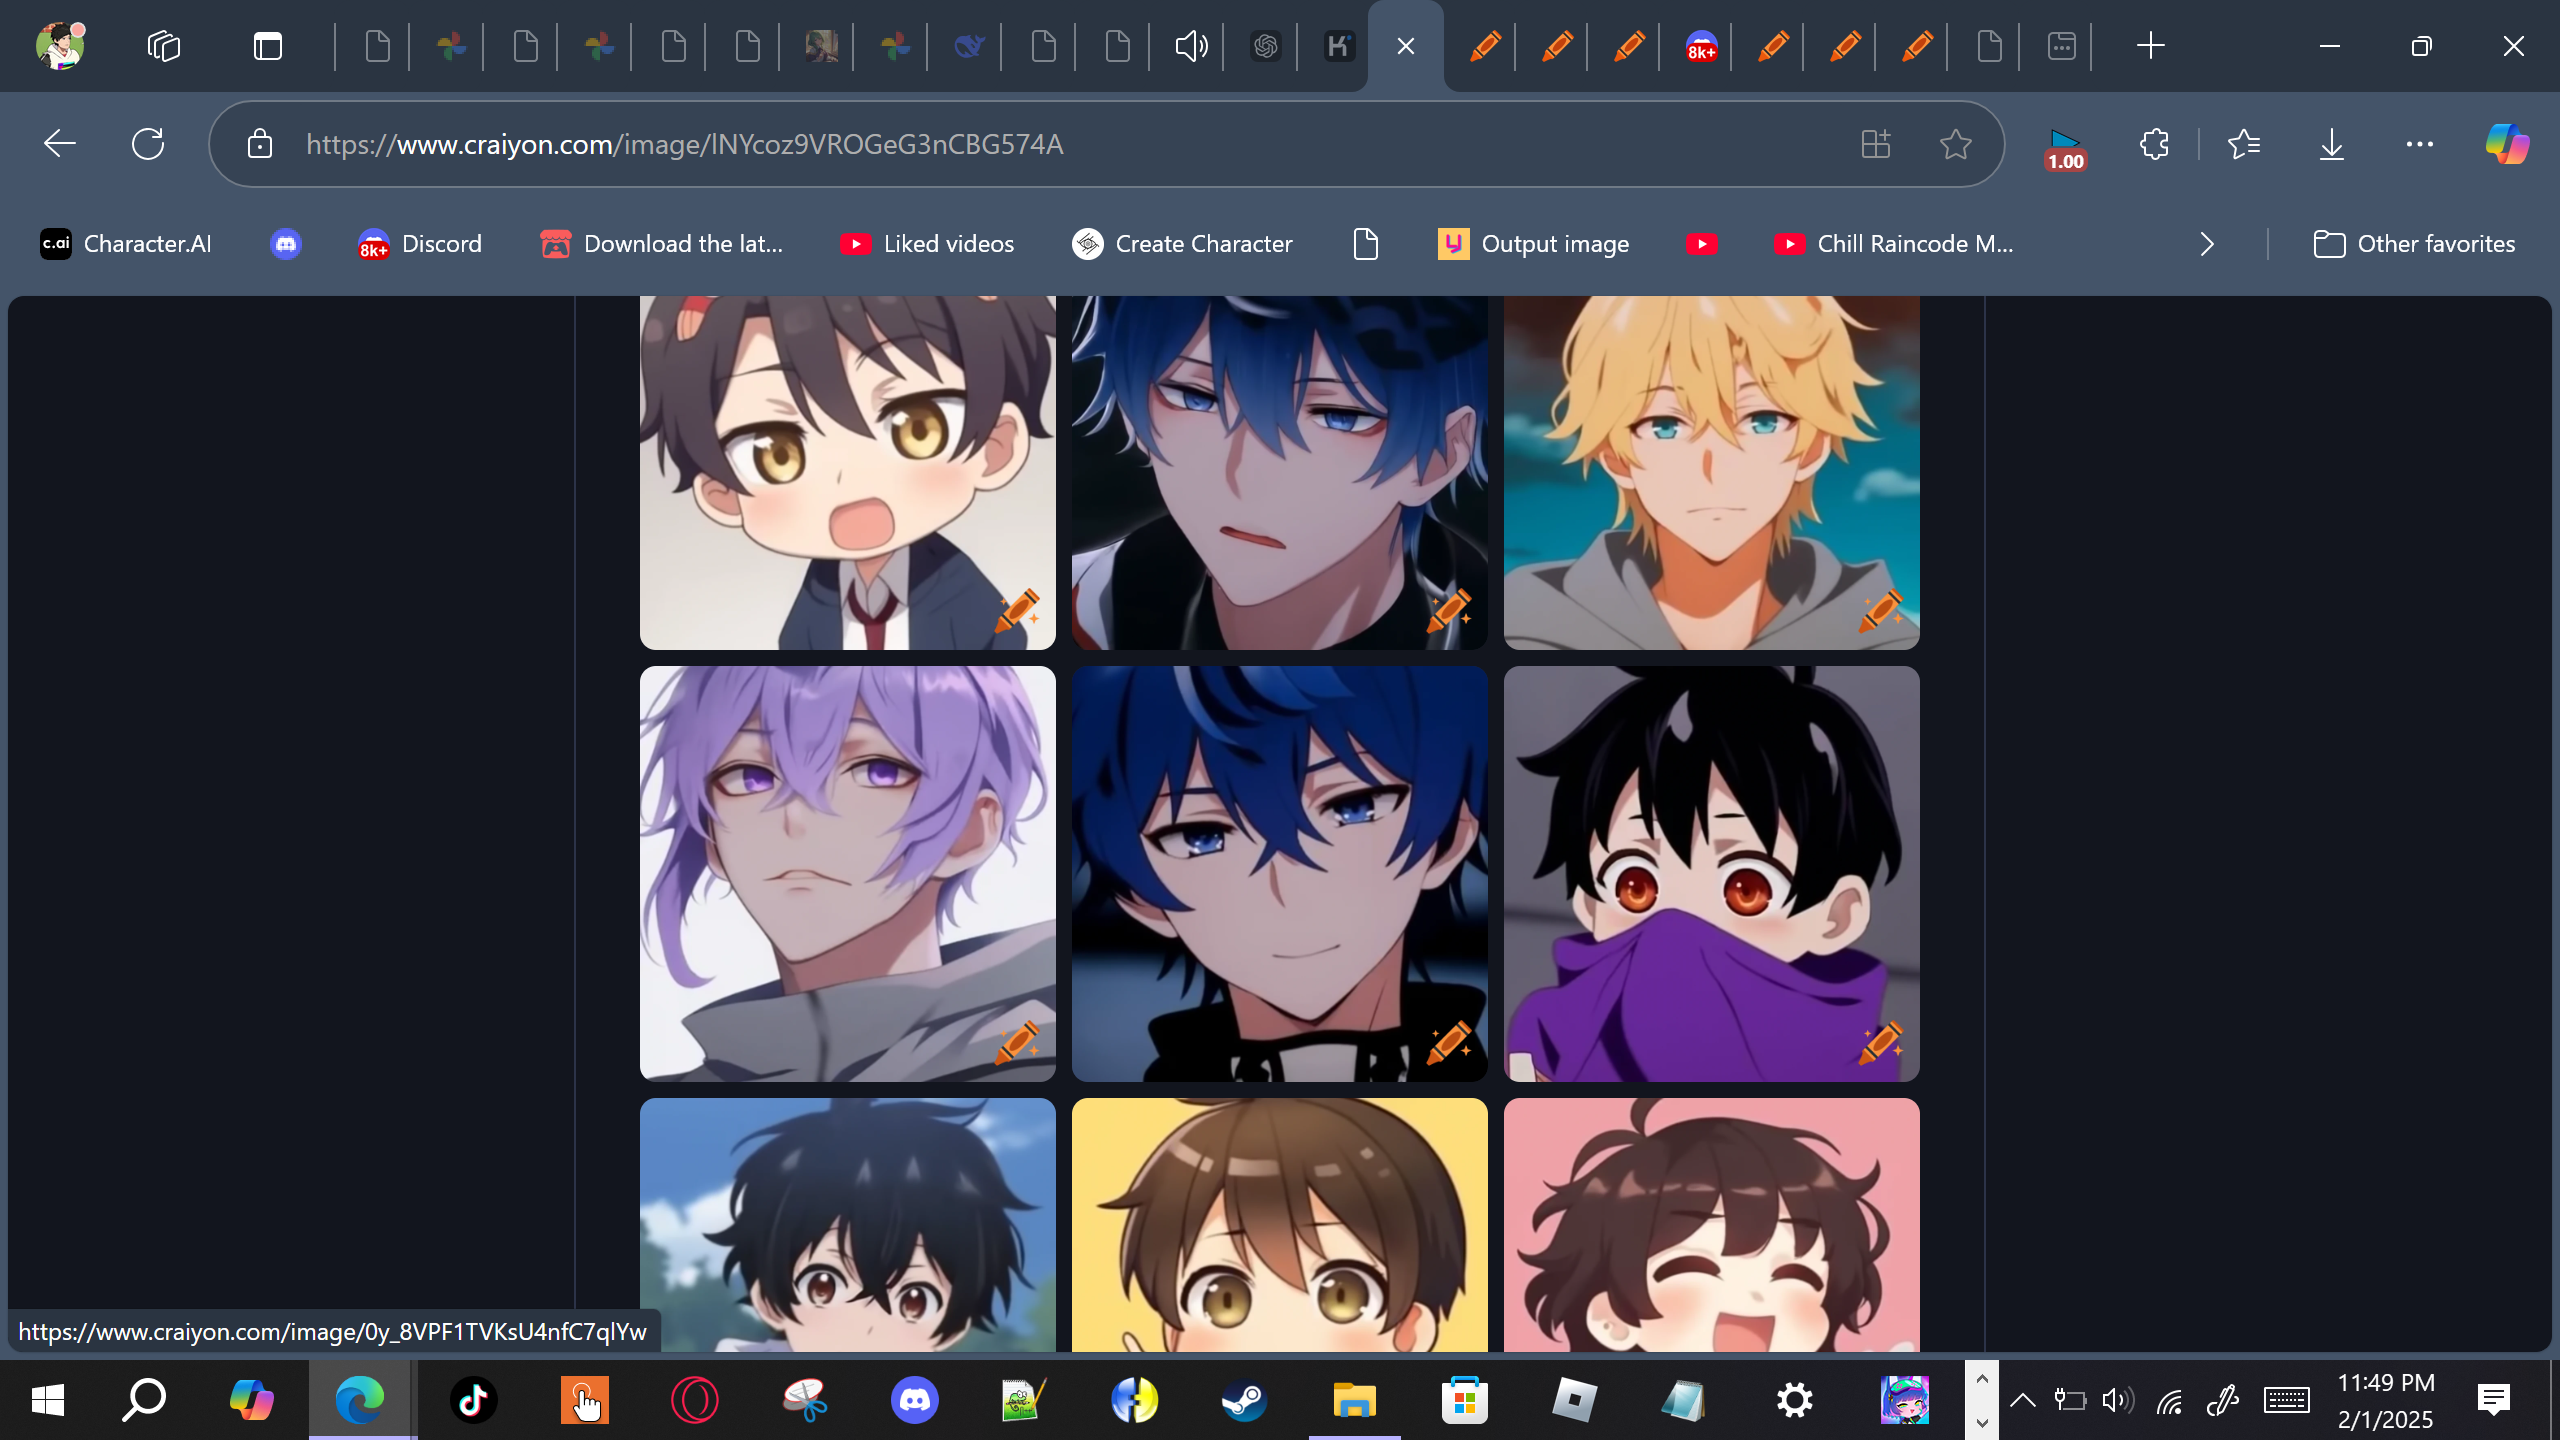Open the Extensions puzzle icon
Viewport: 2560px width, 1440px height.
point(2154,144)
